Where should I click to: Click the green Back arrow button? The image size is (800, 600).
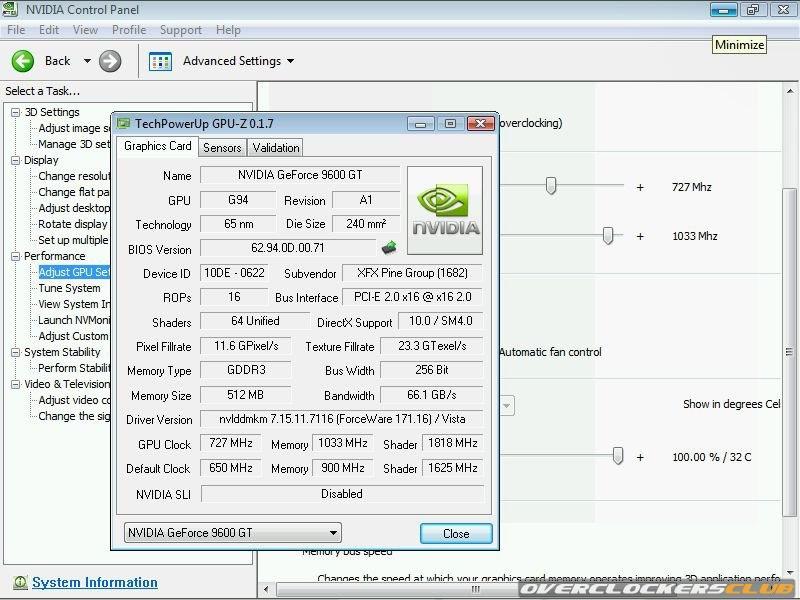click(23, 61)
